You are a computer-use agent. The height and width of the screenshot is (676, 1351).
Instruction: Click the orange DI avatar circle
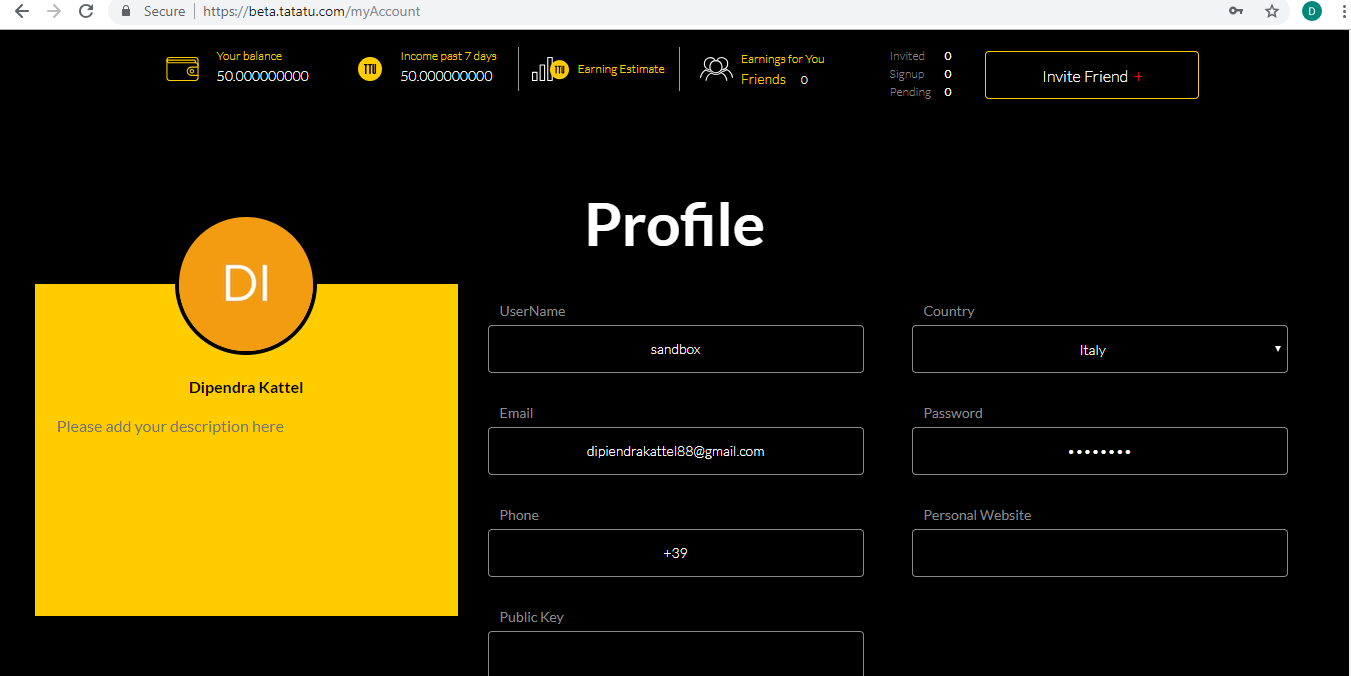(246, 284)
